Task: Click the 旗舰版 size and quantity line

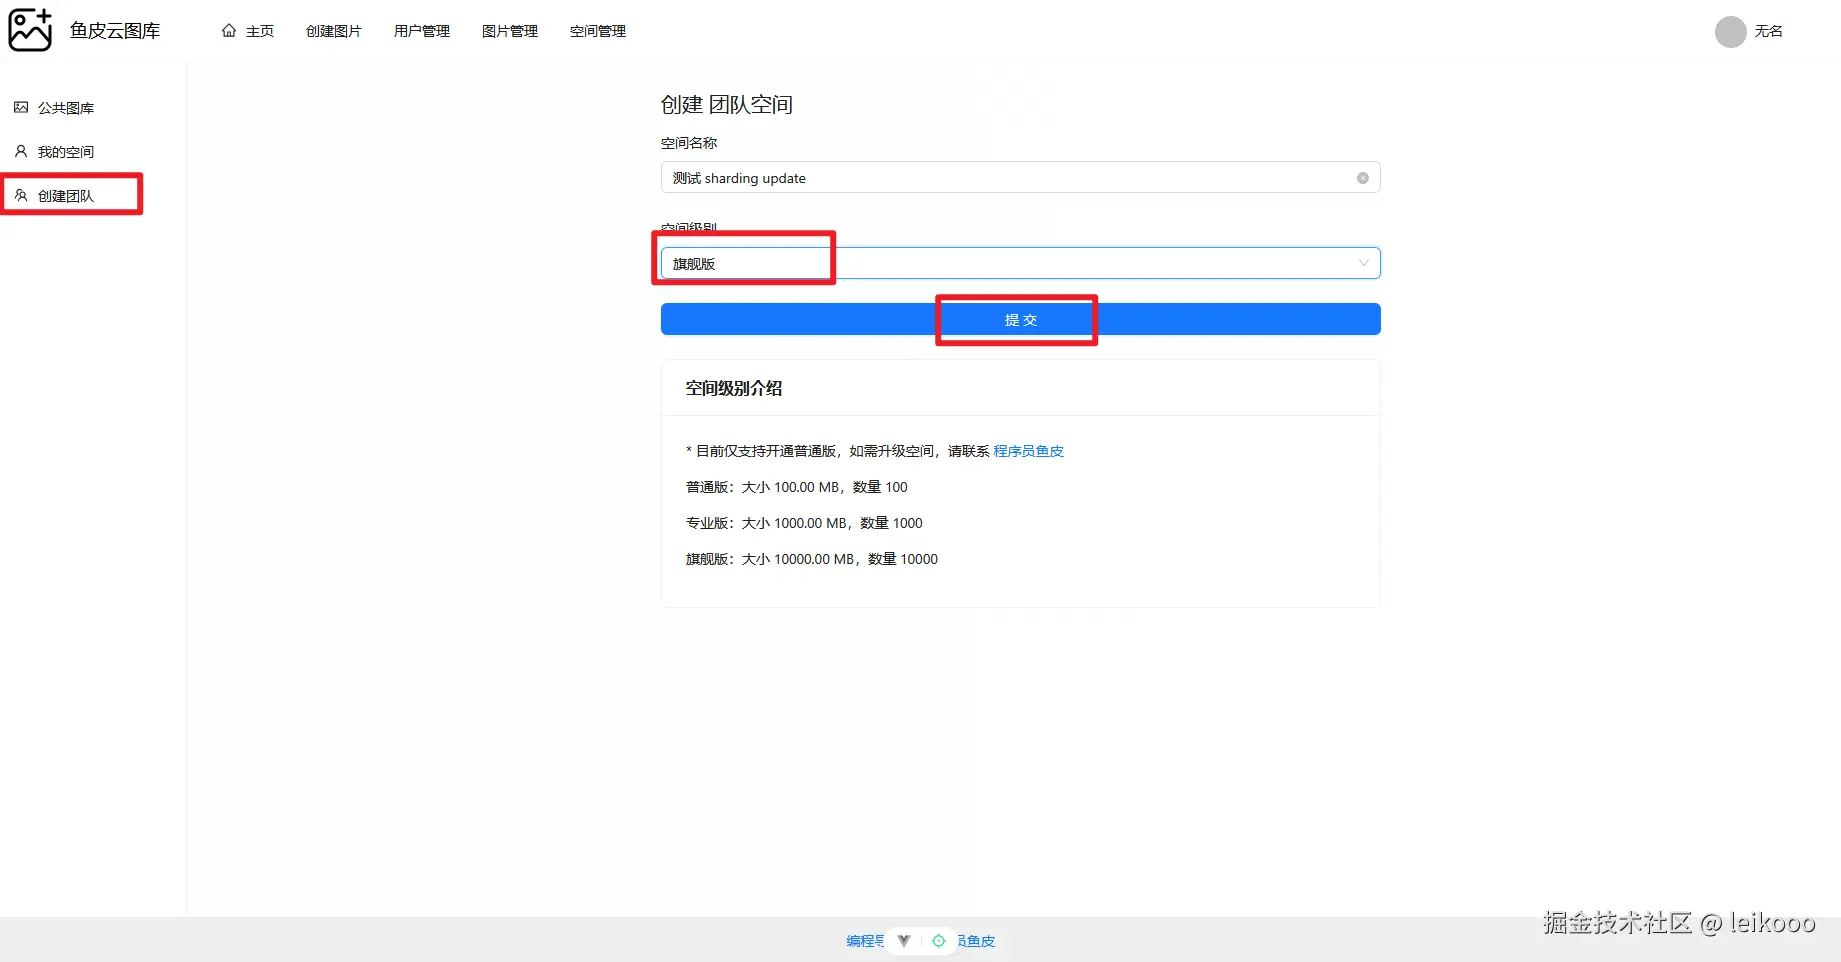Action: [x=812, y=559]
